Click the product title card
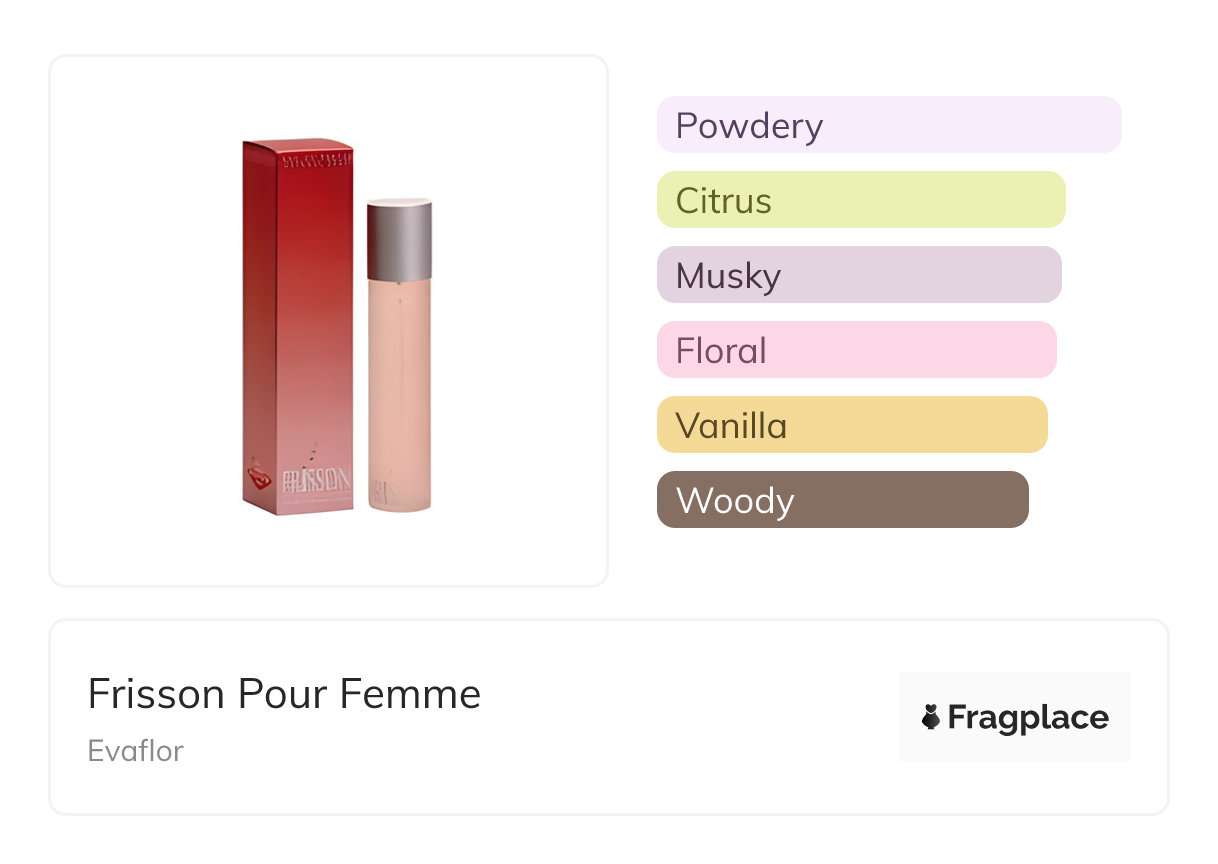Image resolution: width=1218 pixels, height=864 pixels. (x=609, y=717)
